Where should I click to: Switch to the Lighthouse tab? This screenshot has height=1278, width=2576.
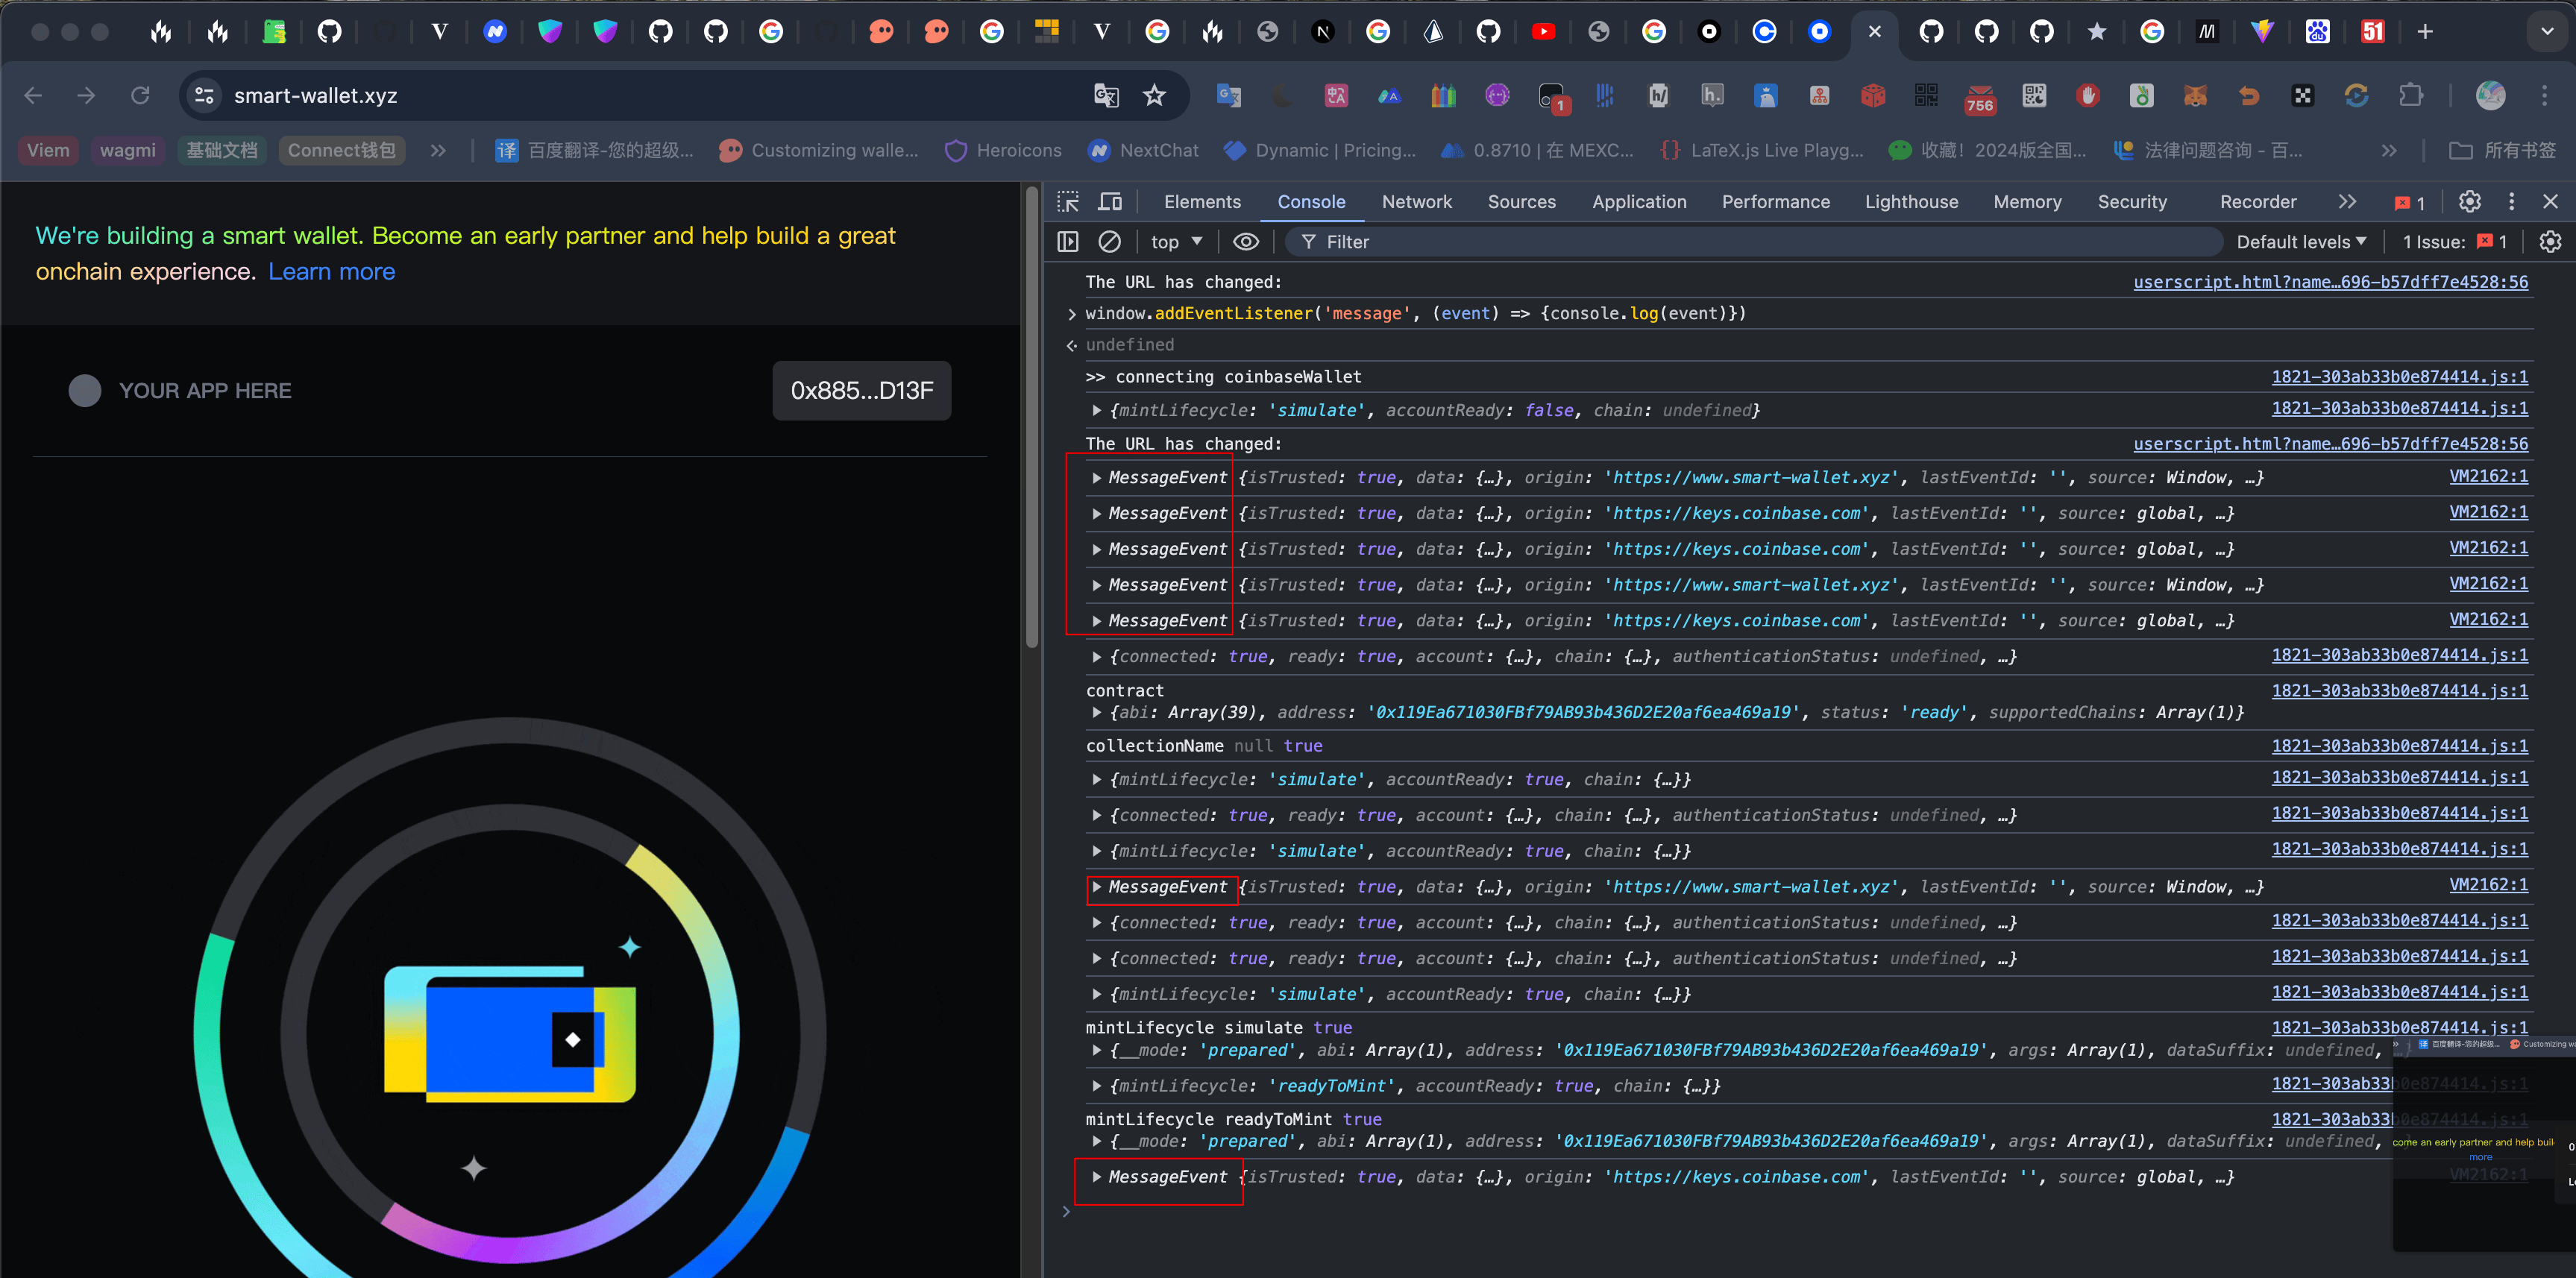[x=1911, y=202]
